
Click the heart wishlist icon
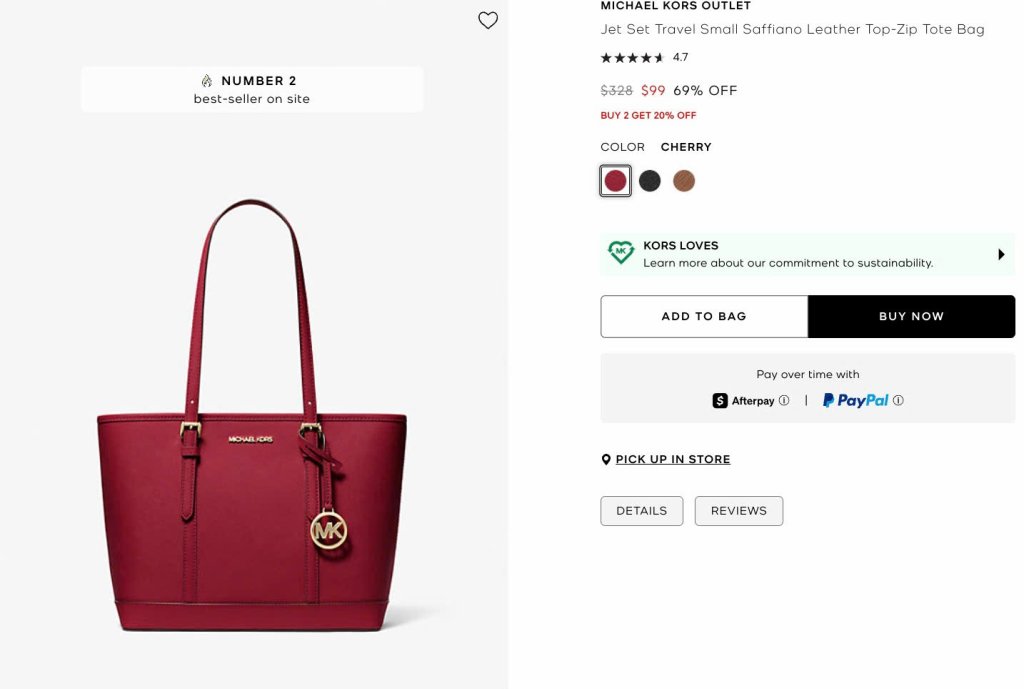(488, 20)
